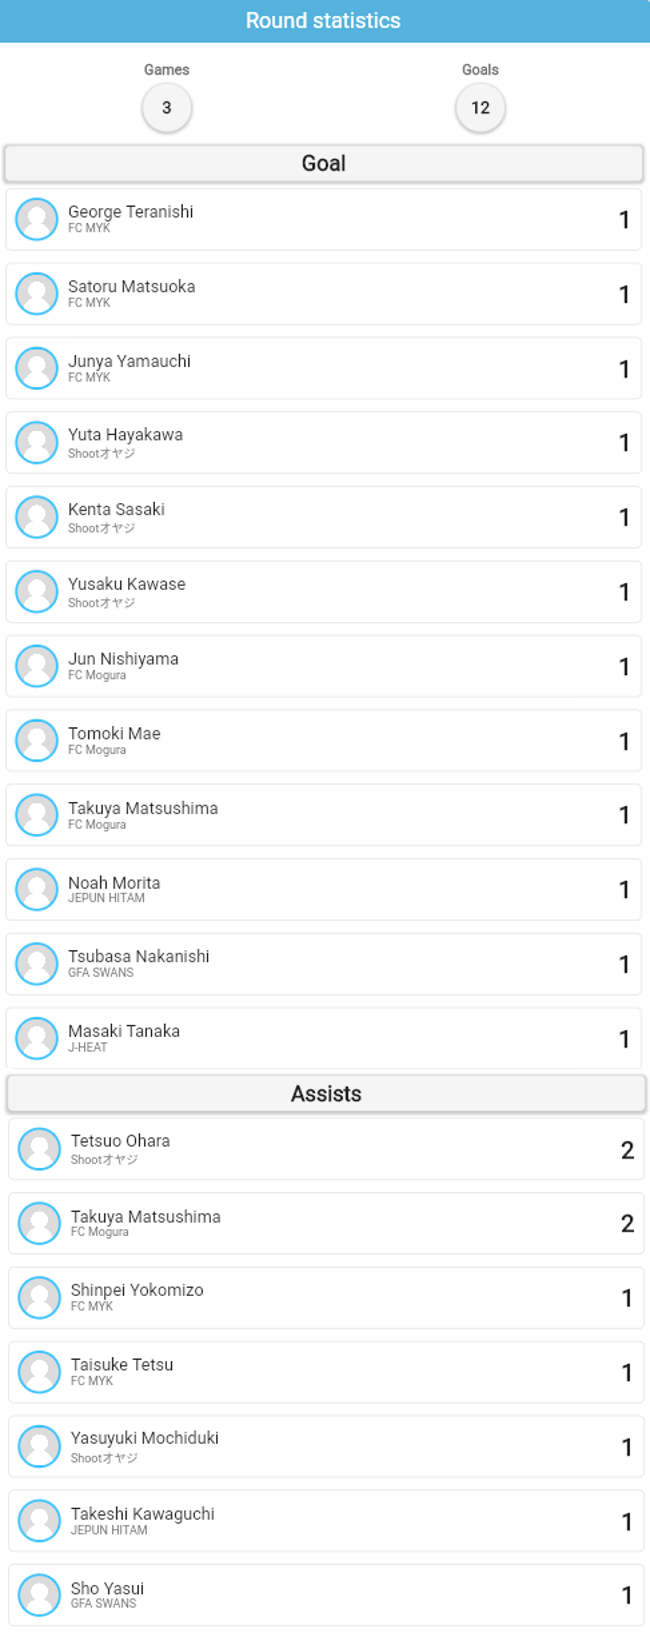This screenshot has height=1633, width=650.
Task: Select Takuya Matsushima row under Assists
Action: [x=326, y=1224]
